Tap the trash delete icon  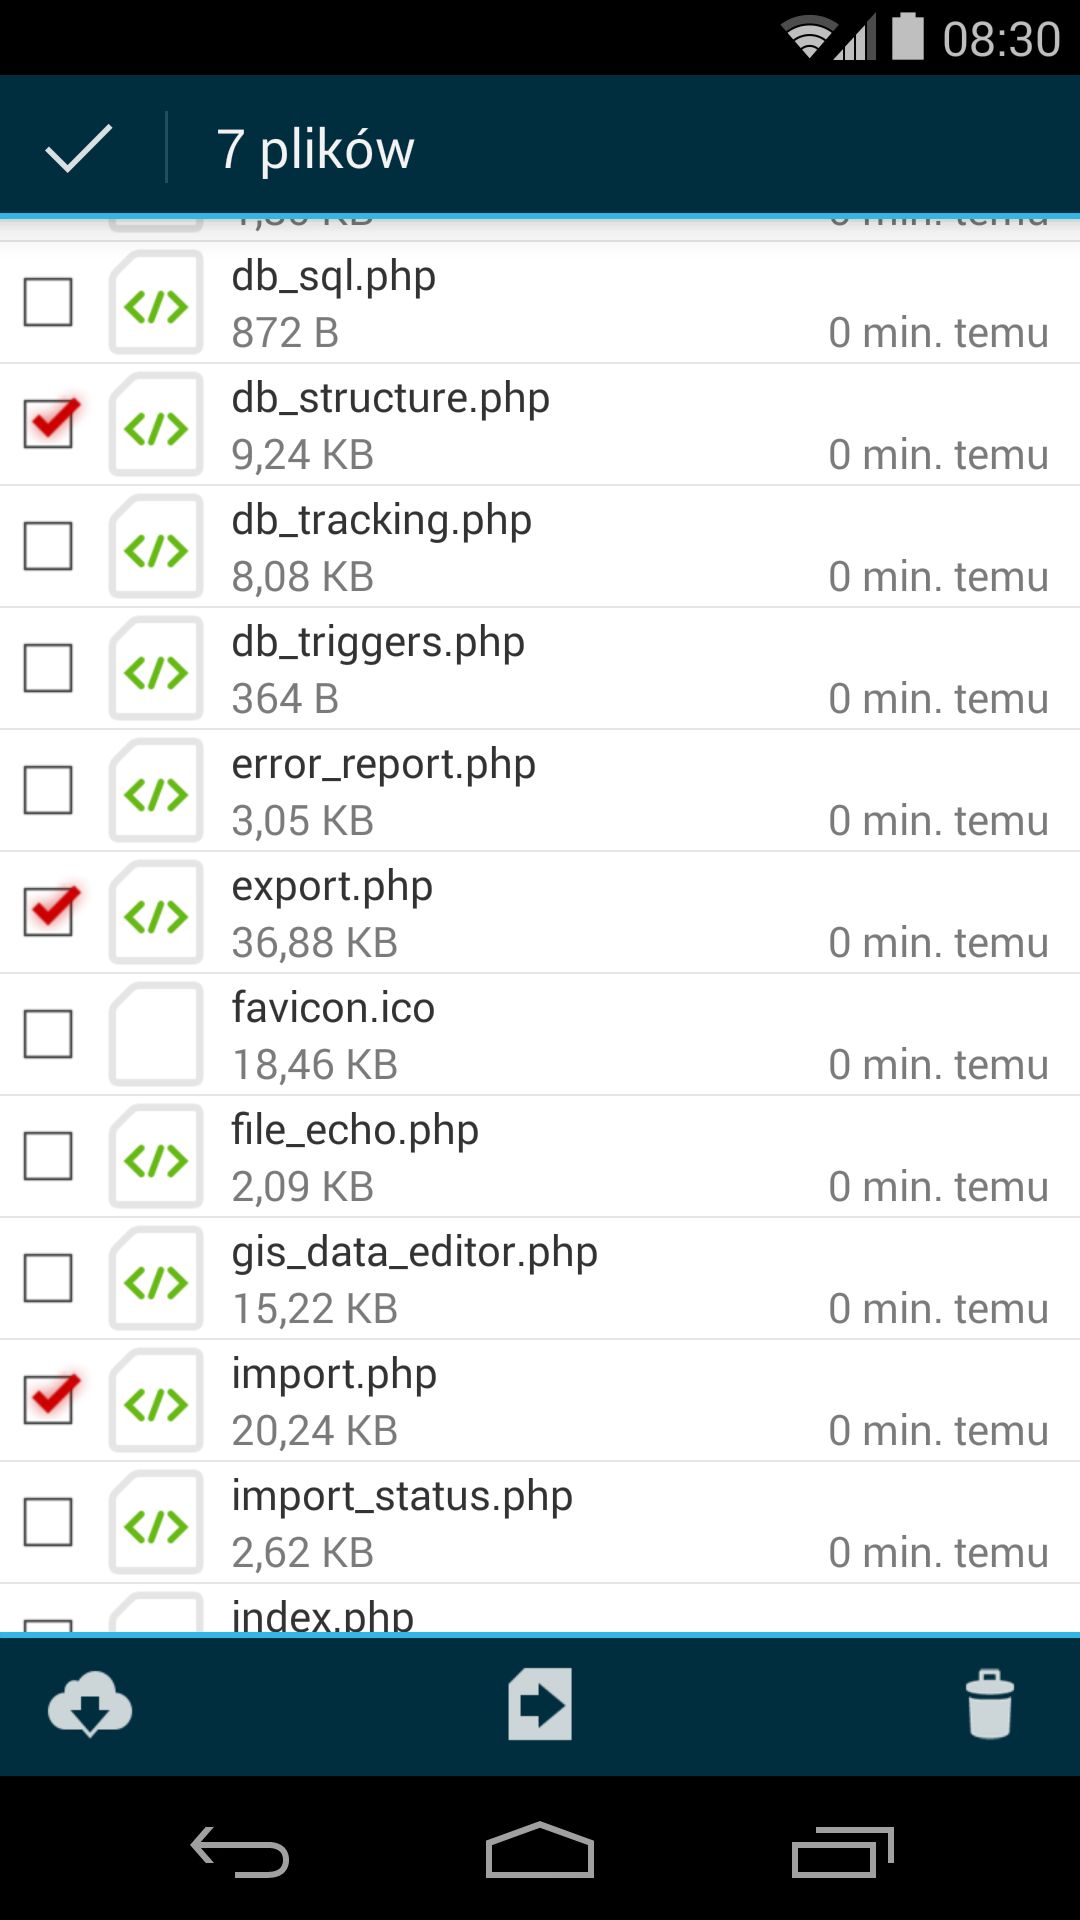990,1703
